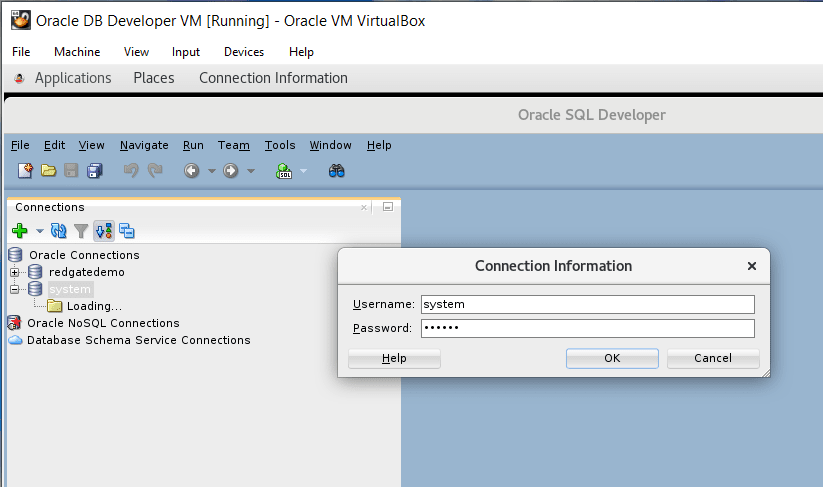Apply filter in Connections panel
The image size is (823, 487).
(x=81, y=231)
